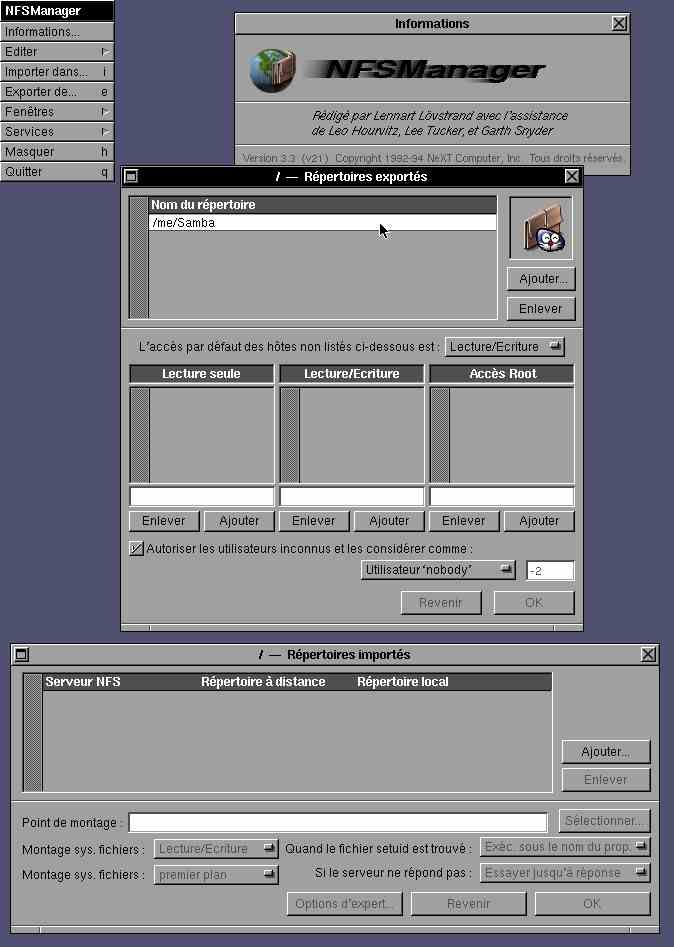Click Ajouter... for exported directories
Image resolution: width=674 pixels, height=947 pixels.
coord(541,279)
